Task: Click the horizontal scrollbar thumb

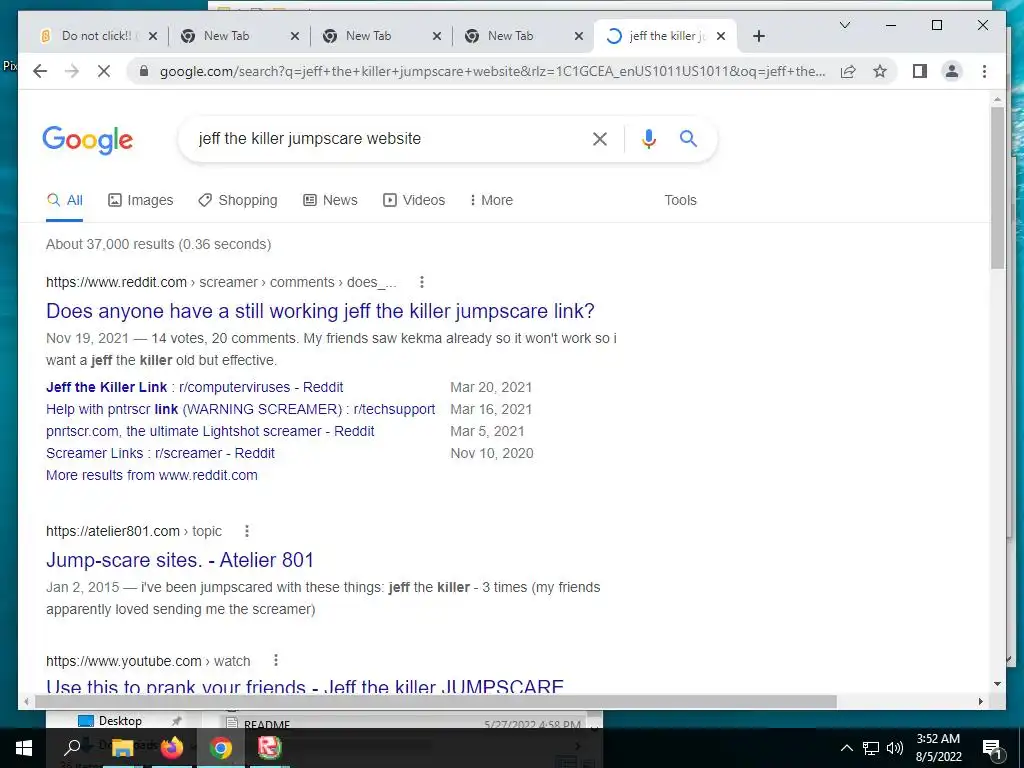Action: (436, 701)
